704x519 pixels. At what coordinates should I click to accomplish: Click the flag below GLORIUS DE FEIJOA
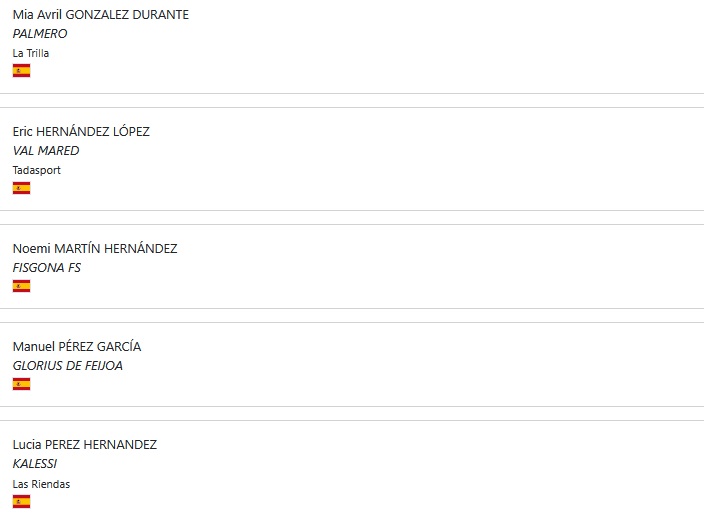coord(21,384)
